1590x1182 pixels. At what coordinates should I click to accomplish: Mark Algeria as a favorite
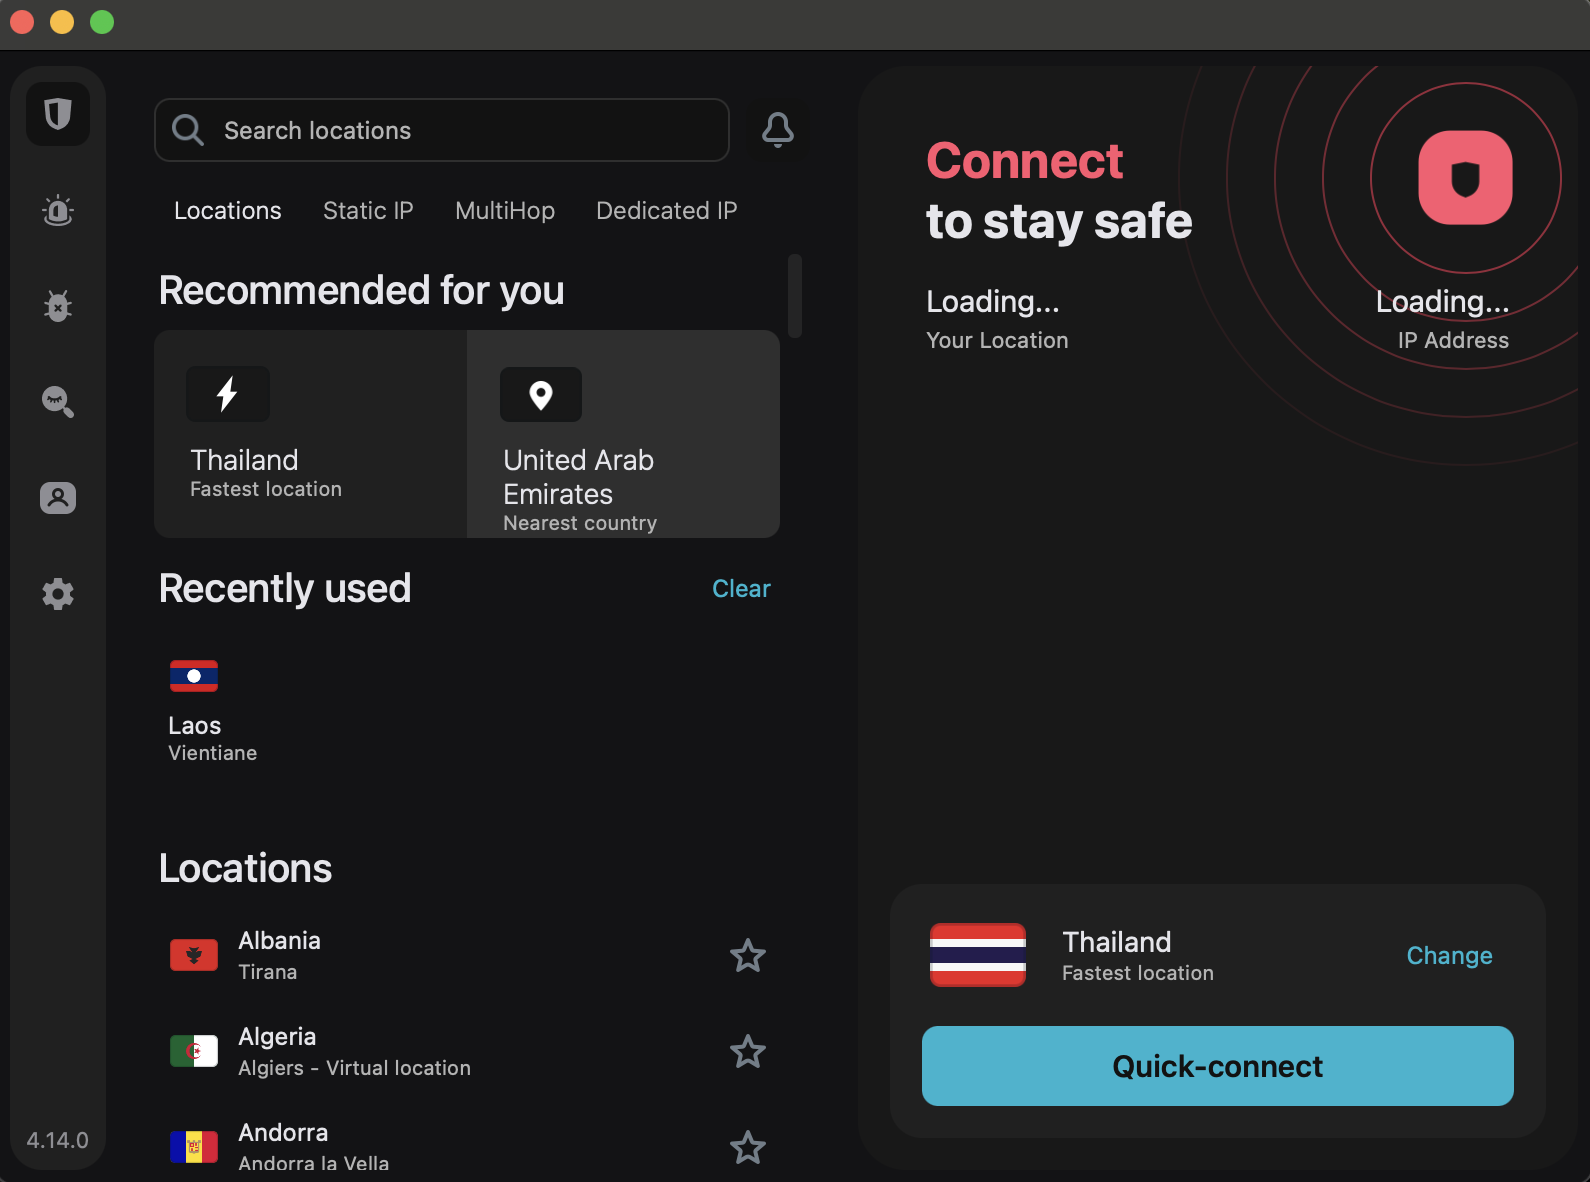tap(747, 1052)
